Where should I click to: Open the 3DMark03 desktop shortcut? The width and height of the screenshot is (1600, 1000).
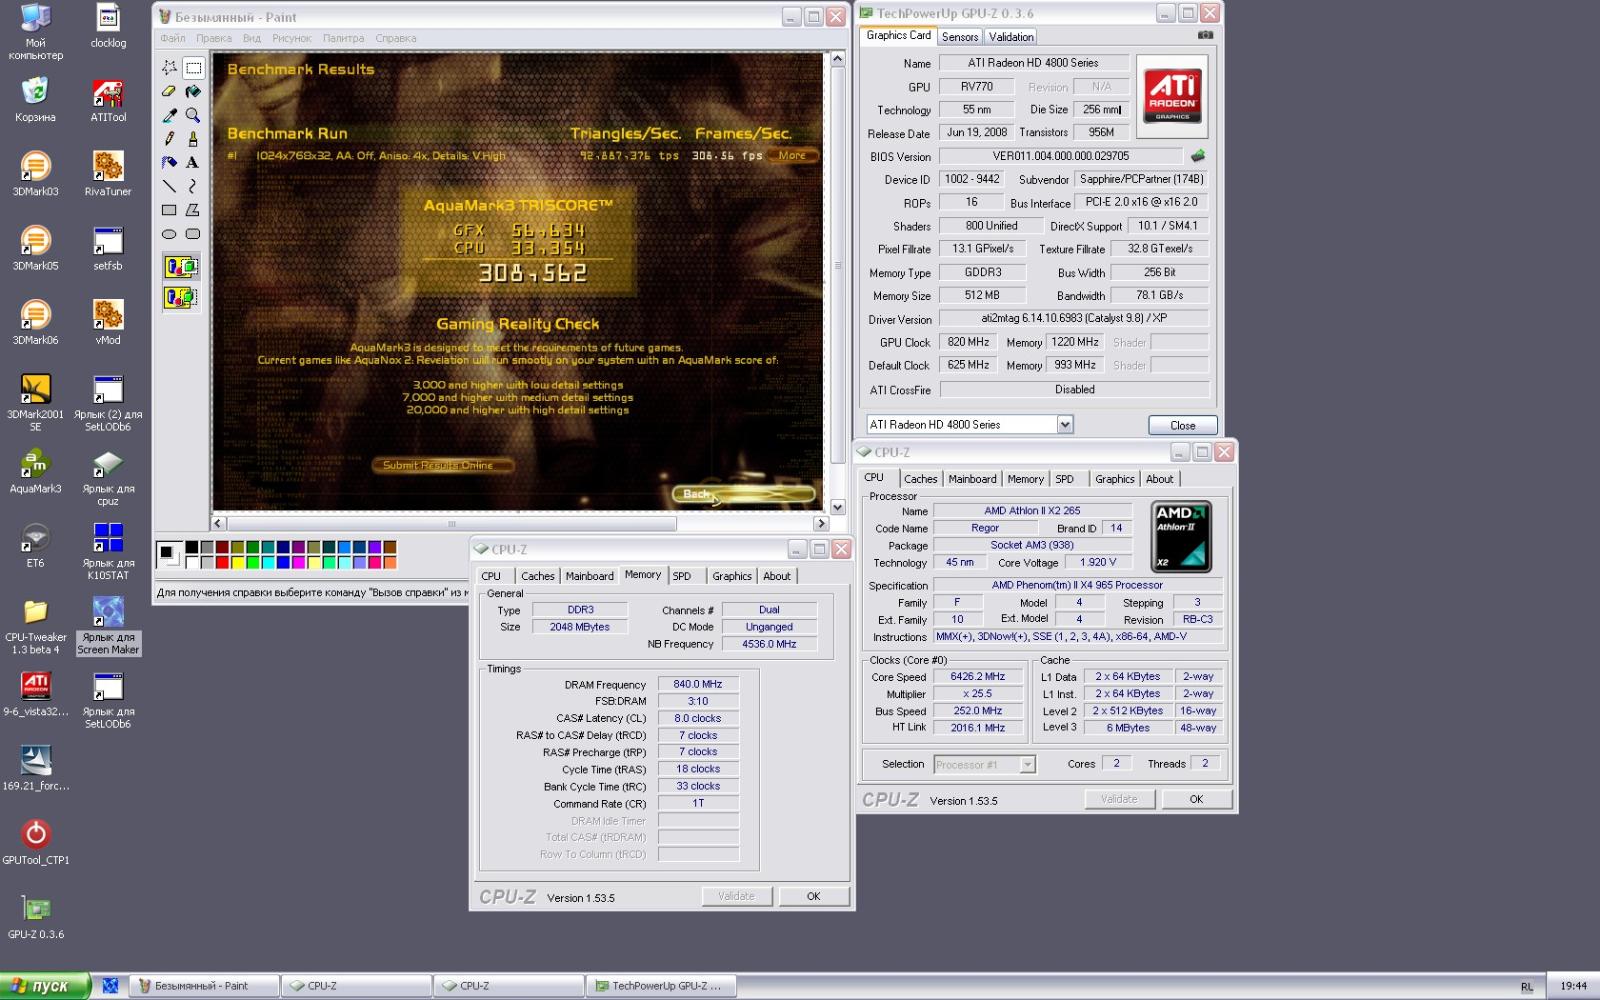point(35,173)
